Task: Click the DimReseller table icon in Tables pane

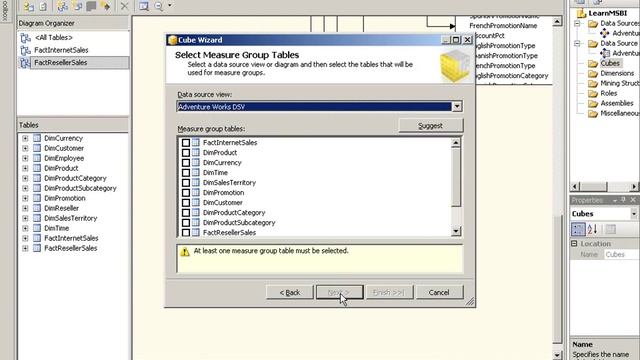Action: [37, 208]
